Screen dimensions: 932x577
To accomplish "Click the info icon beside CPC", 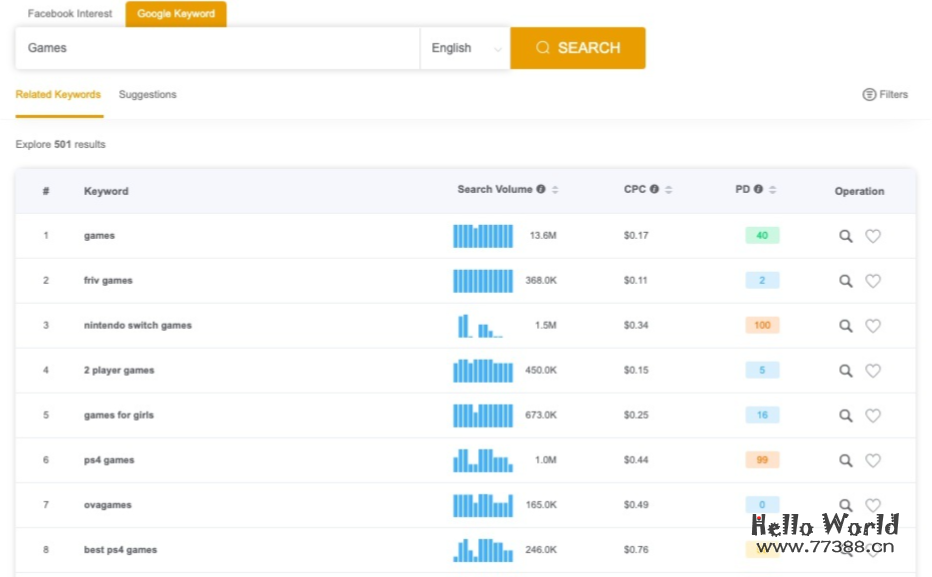I will click(x=654, y=190).
